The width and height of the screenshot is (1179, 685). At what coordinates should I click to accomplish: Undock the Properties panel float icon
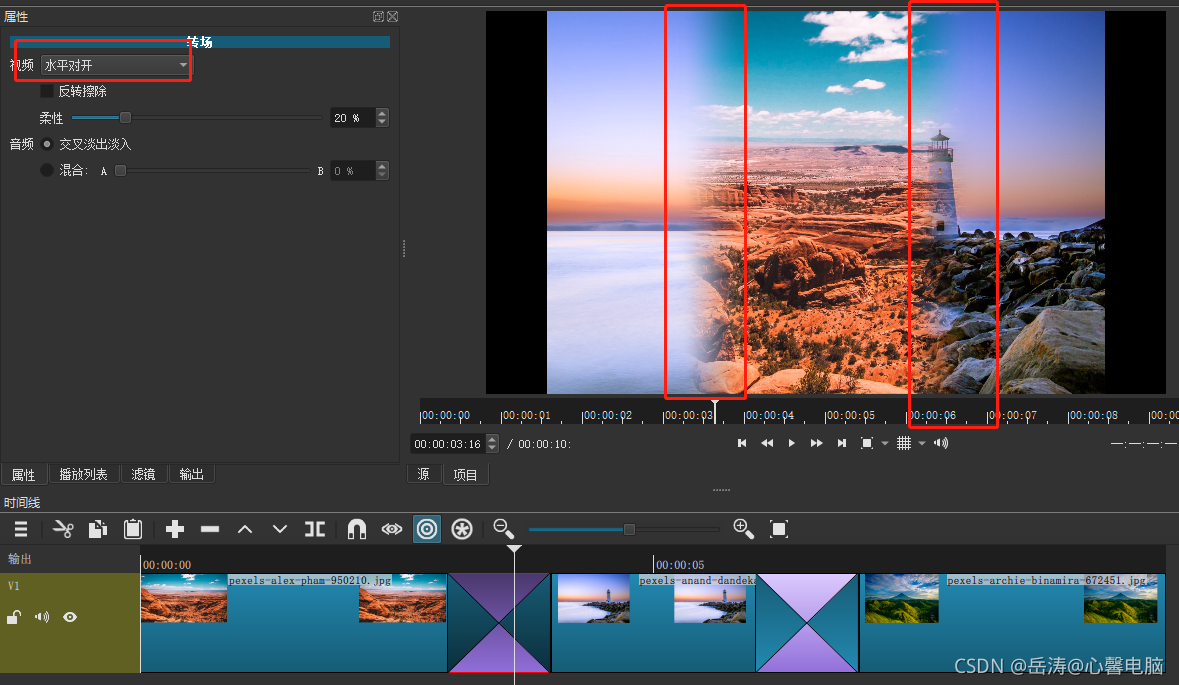tap(378, 17)
